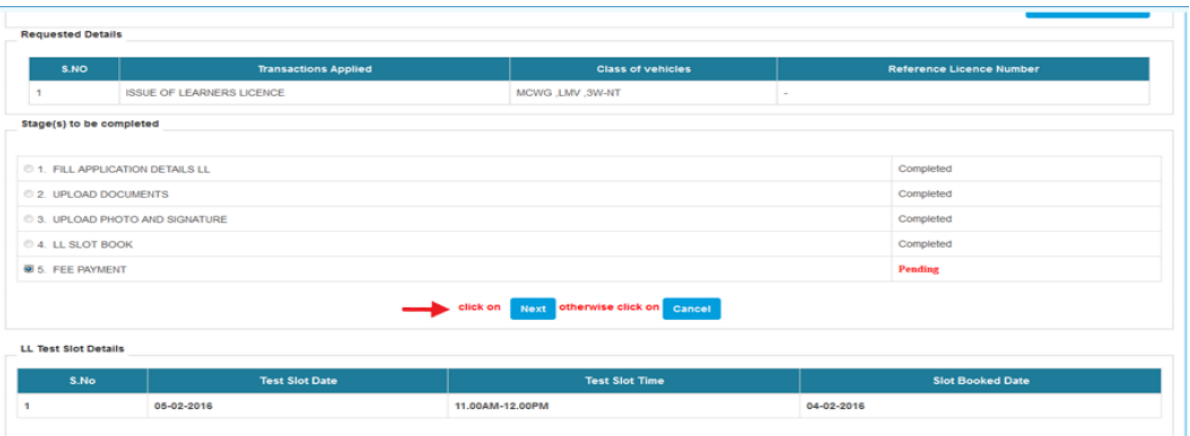Click the Transactions Applied column header
Viewport: 1190px width, 436px height.
(314, 69)
